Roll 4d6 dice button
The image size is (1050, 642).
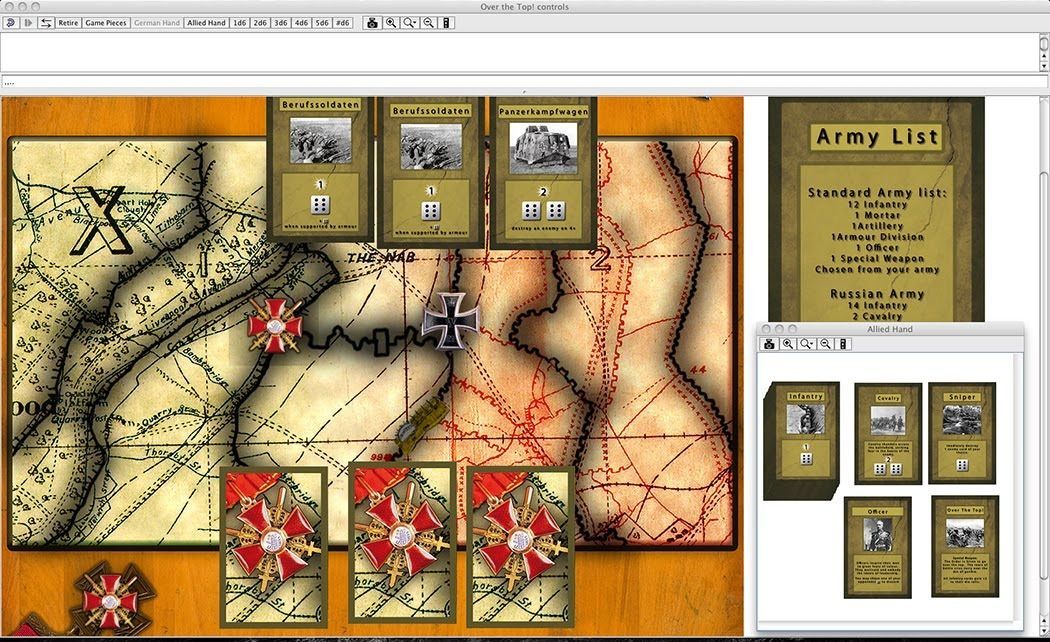[301, 23]
